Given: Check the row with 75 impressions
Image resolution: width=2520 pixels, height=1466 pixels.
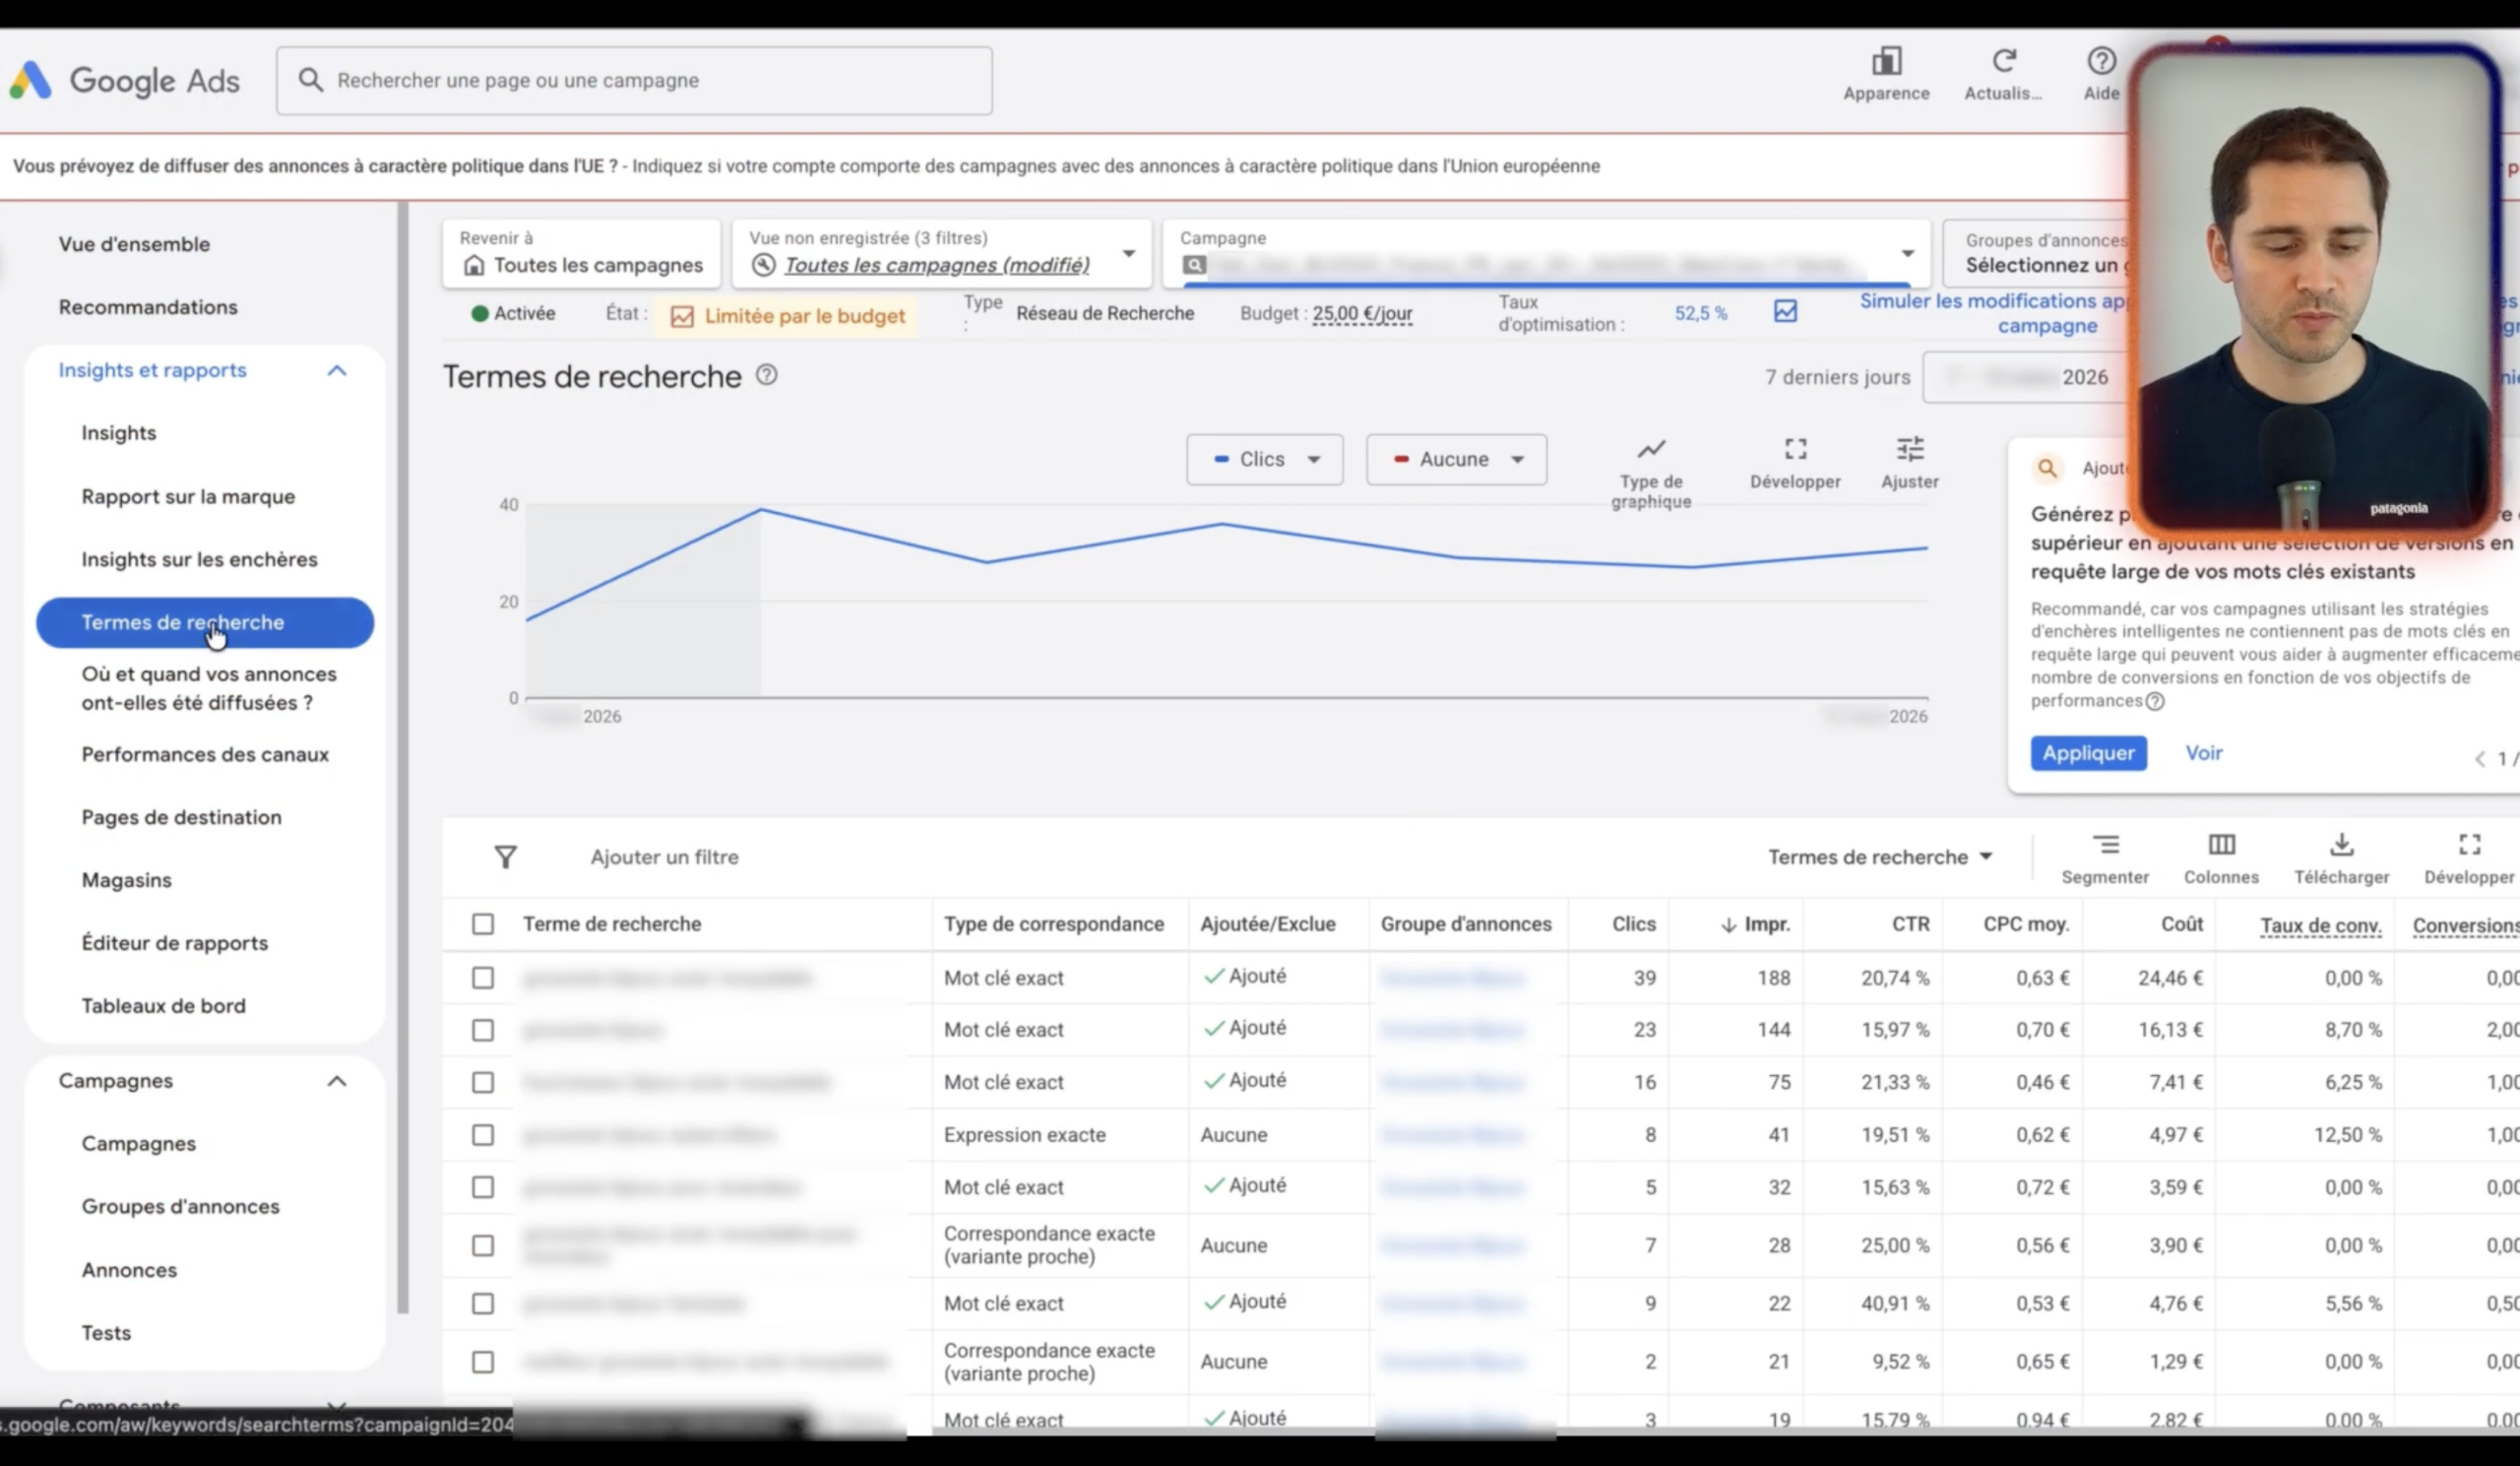Looking at the screenshot, I should [x=483, y=1082].
